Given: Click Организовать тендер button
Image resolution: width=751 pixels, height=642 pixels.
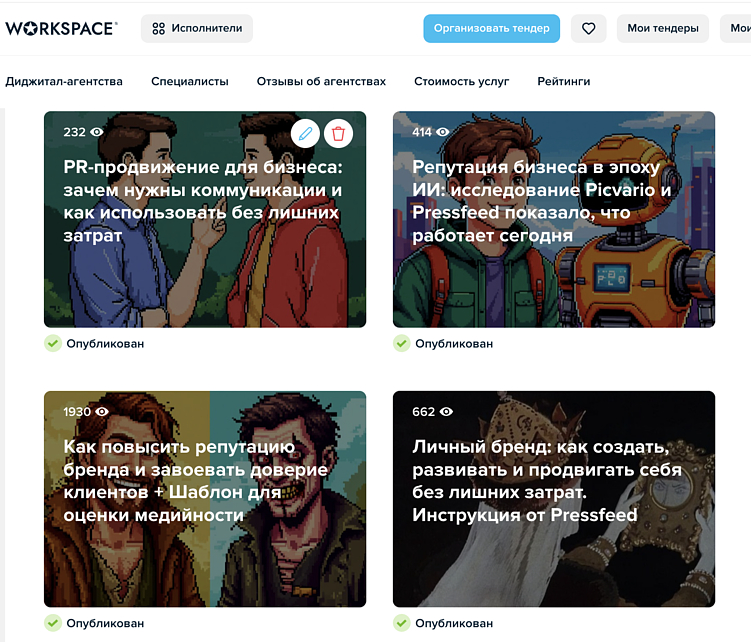Looking at the screenshot, I should (x=491, y=29).
